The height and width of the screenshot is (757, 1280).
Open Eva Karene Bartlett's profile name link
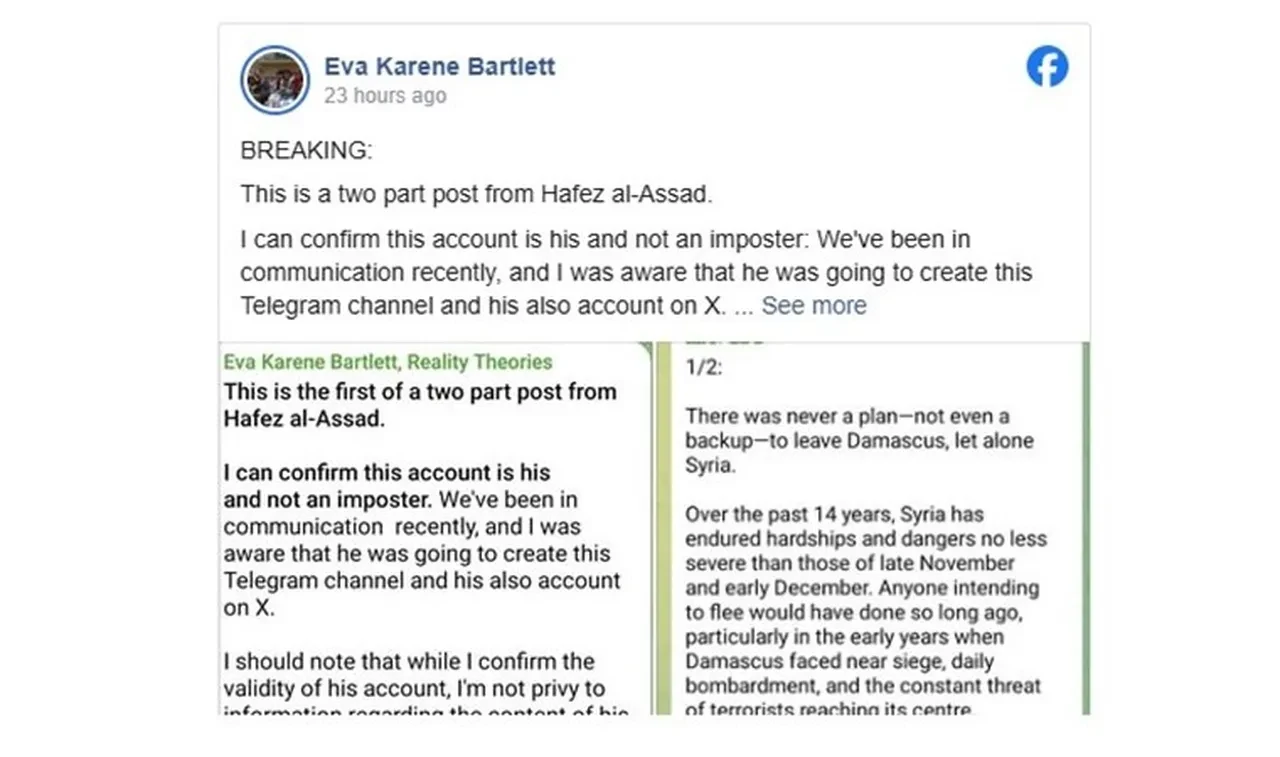439,67
